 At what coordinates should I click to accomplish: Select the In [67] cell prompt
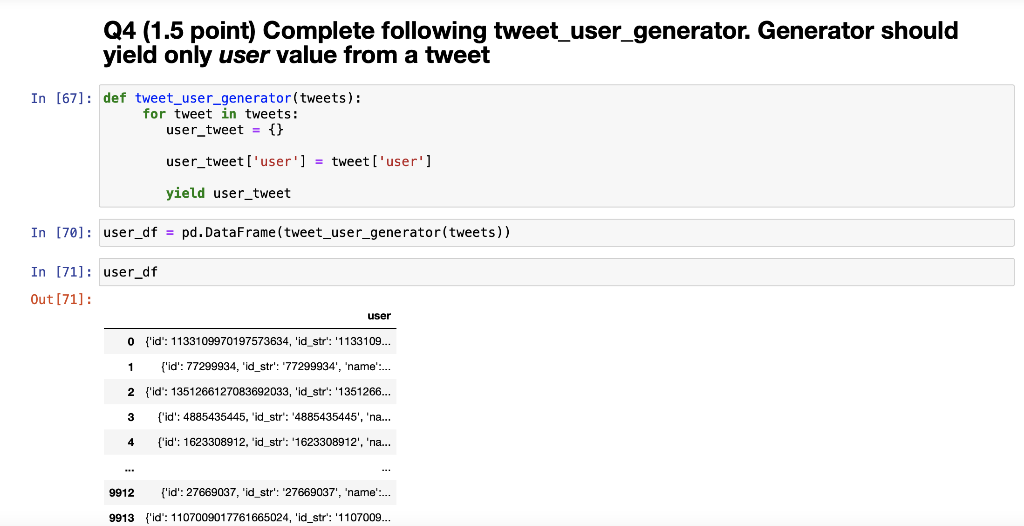pos(62,98)
